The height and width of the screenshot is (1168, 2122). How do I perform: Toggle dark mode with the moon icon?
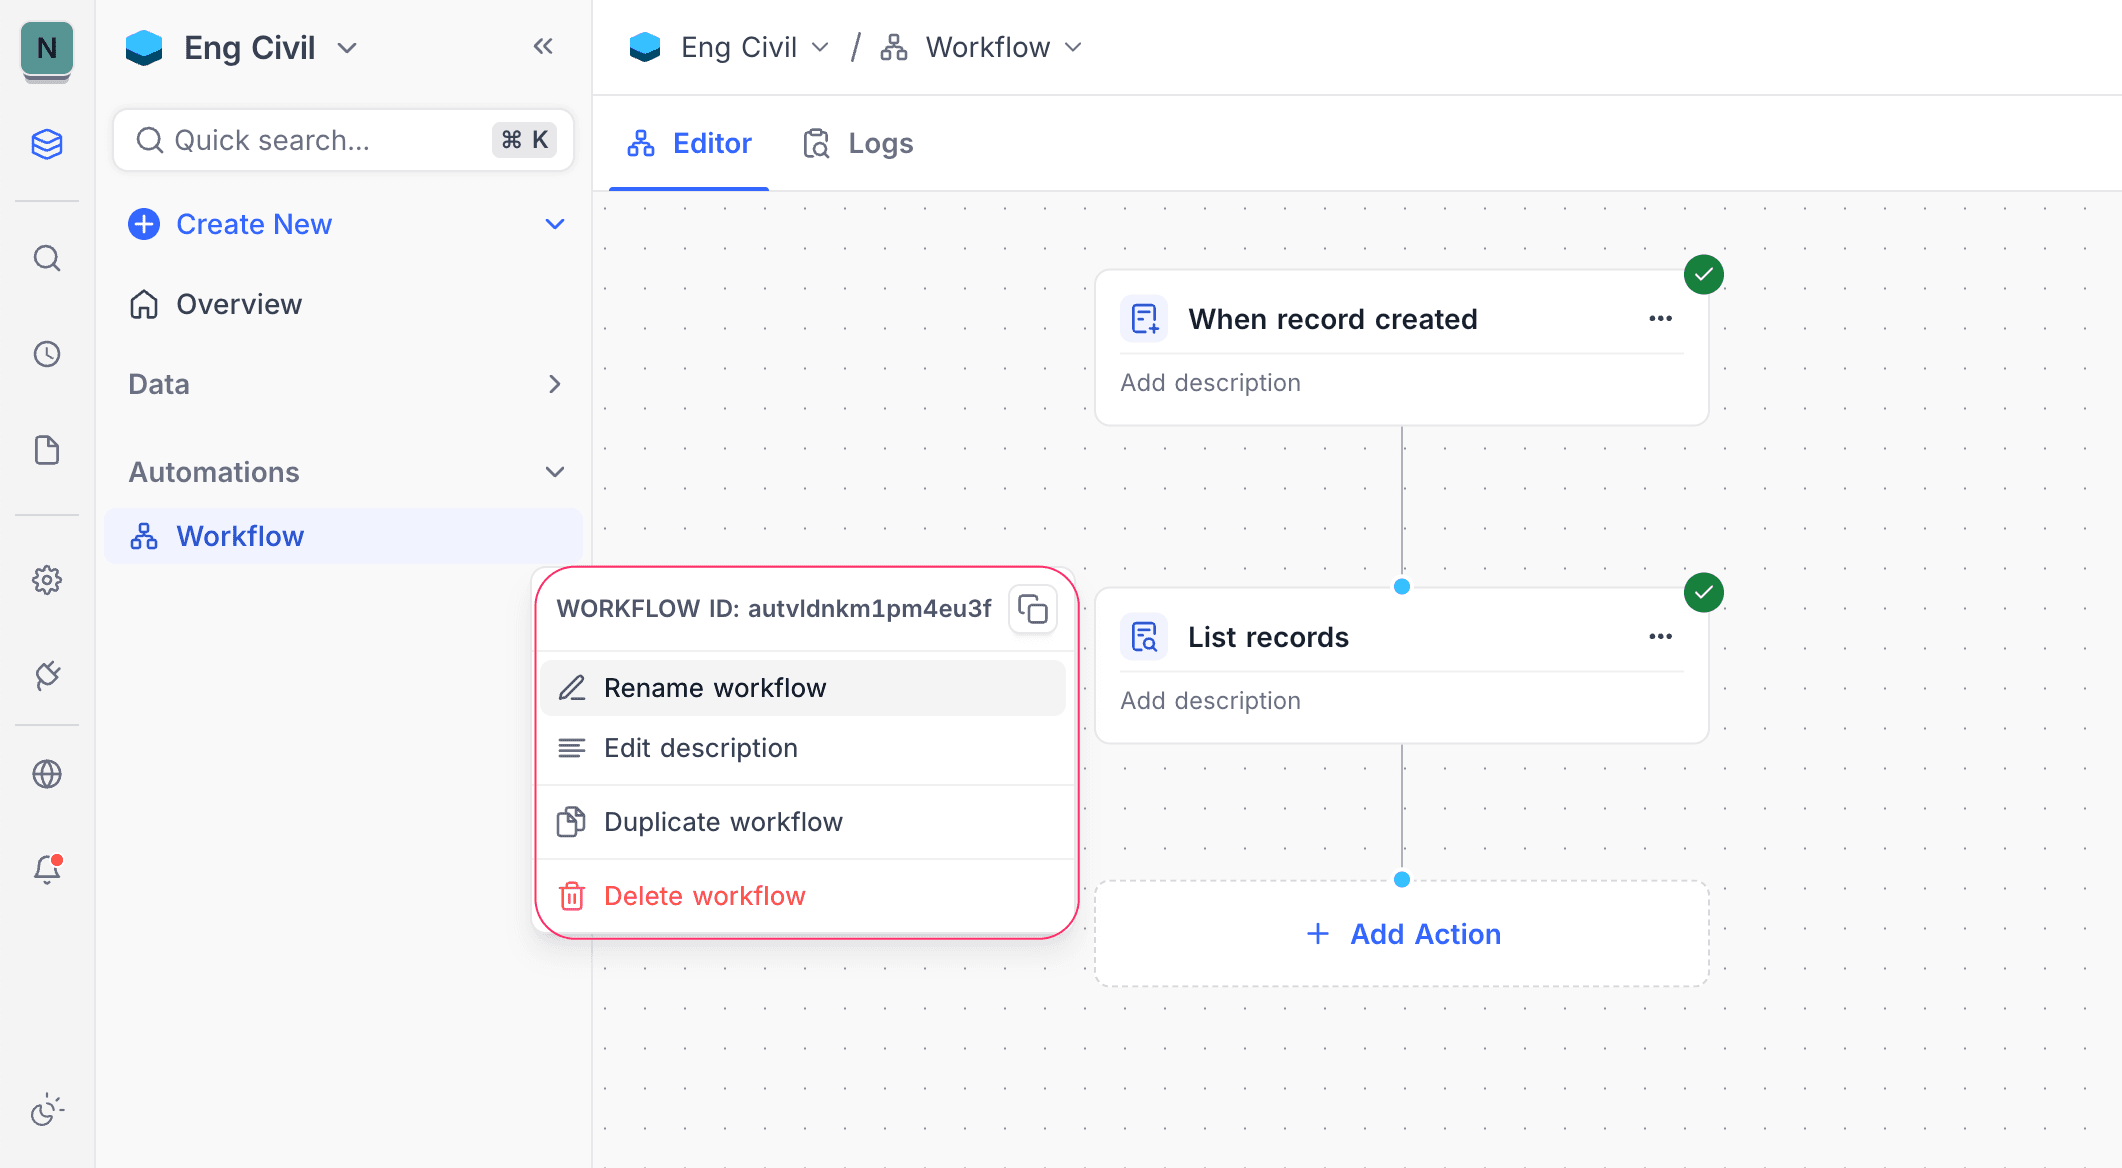coord(47,1110)
